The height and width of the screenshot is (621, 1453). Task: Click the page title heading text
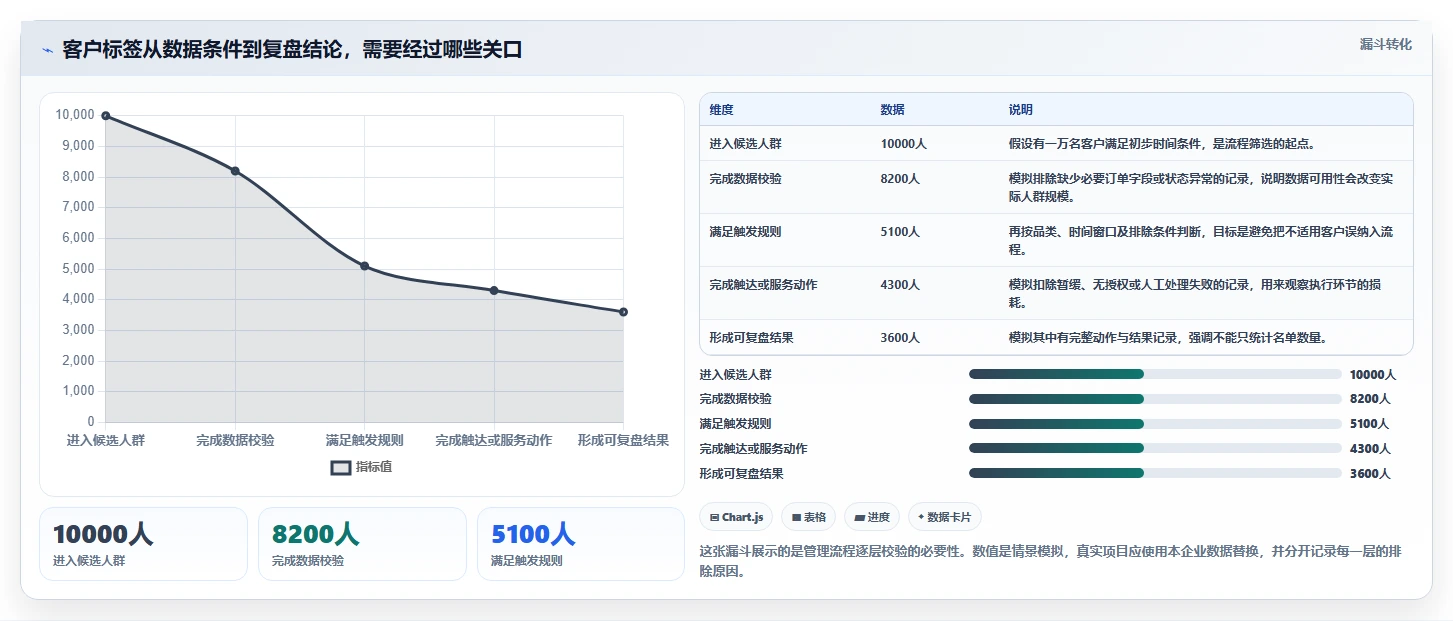tap(292, 50)
